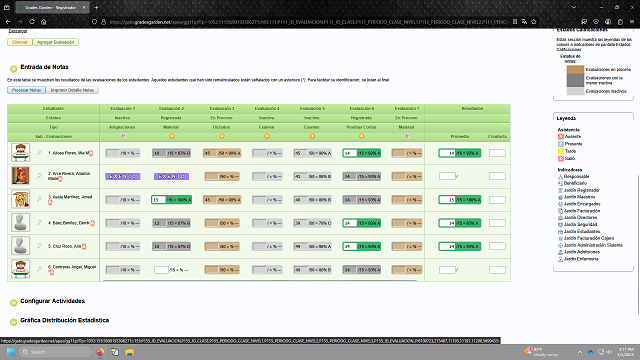Expand the Gráfica Distribución Estadística section
This screenshot has height=360, width=640.
coord(13,322)
